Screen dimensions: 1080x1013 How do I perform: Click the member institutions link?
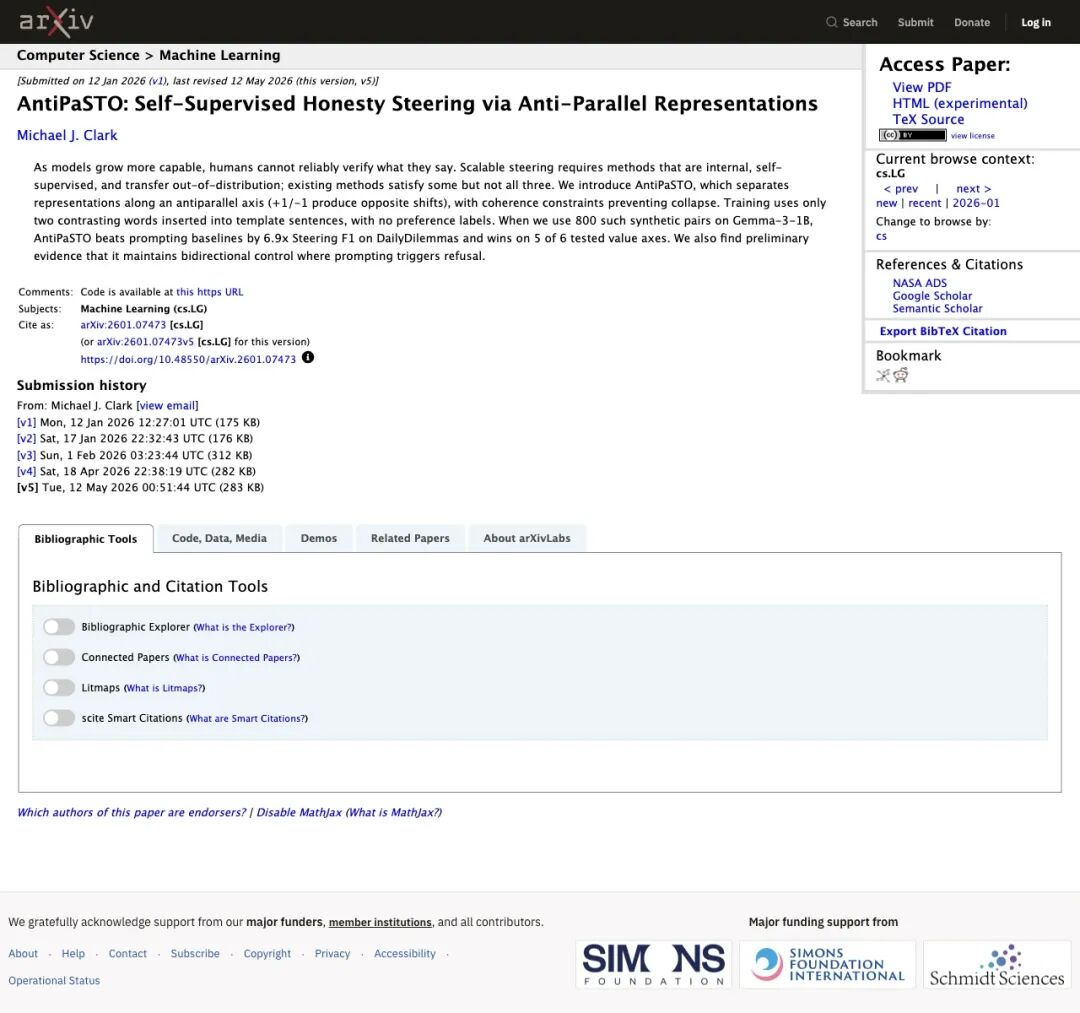tap(380, 922)
